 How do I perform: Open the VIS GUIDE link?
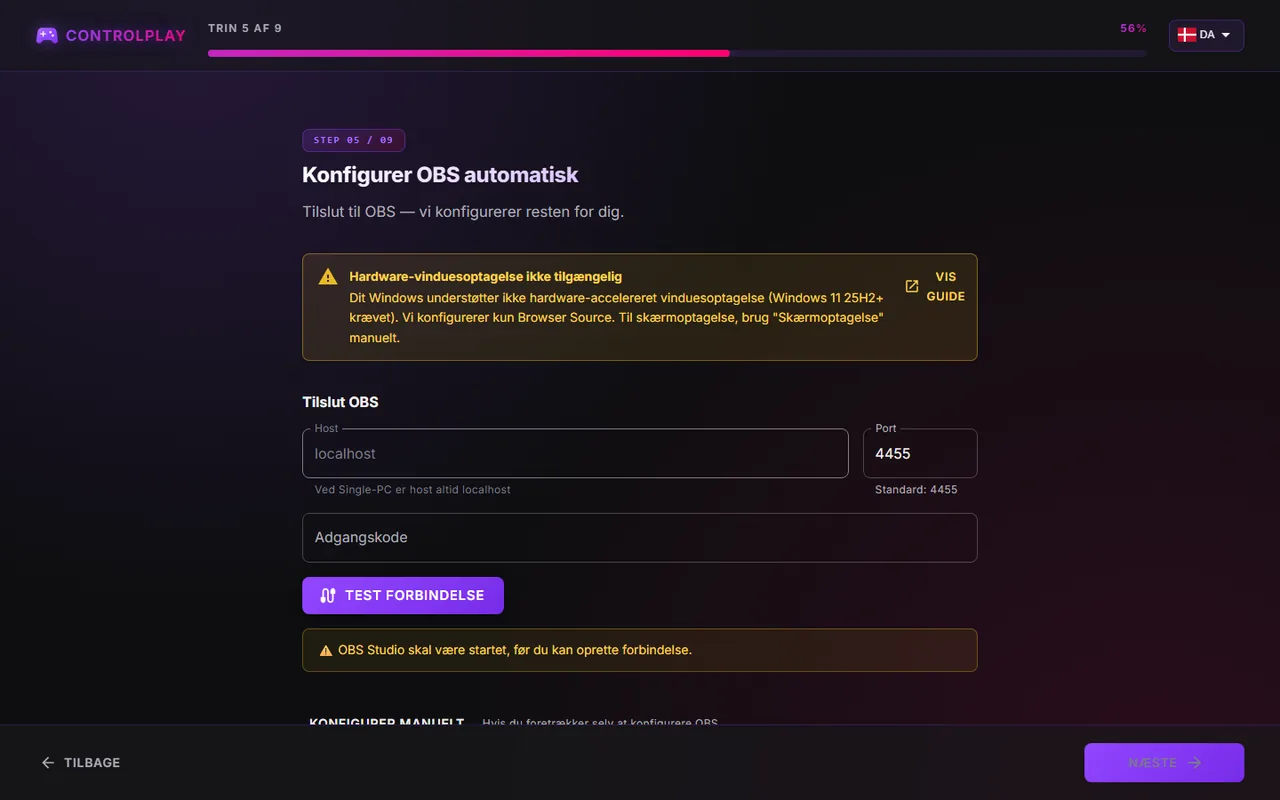pos(935,286)
